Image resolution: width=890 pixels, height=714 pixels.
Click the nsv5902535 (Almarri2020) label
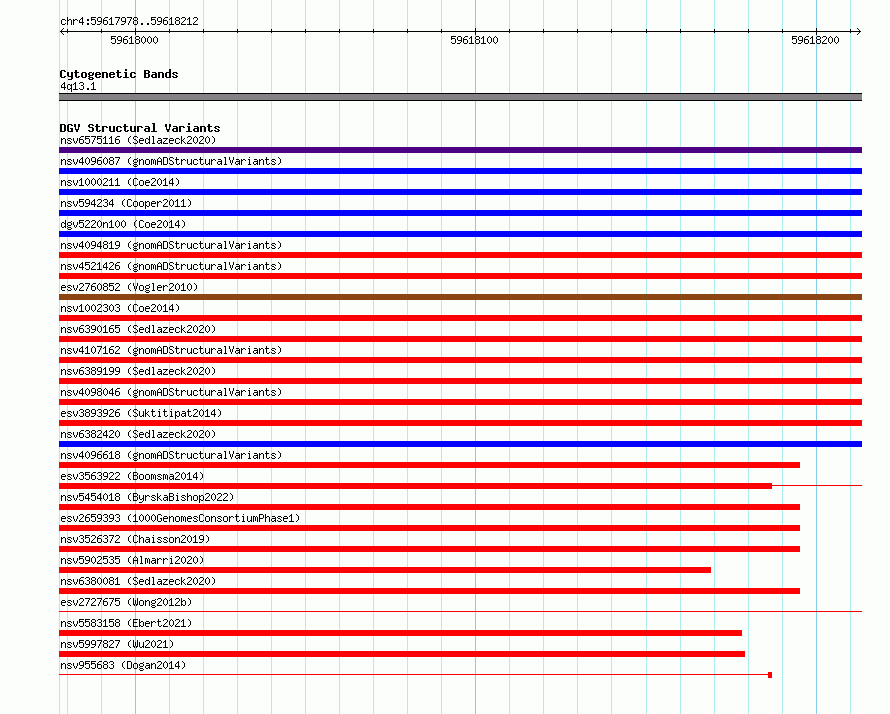tap(132, 560)
